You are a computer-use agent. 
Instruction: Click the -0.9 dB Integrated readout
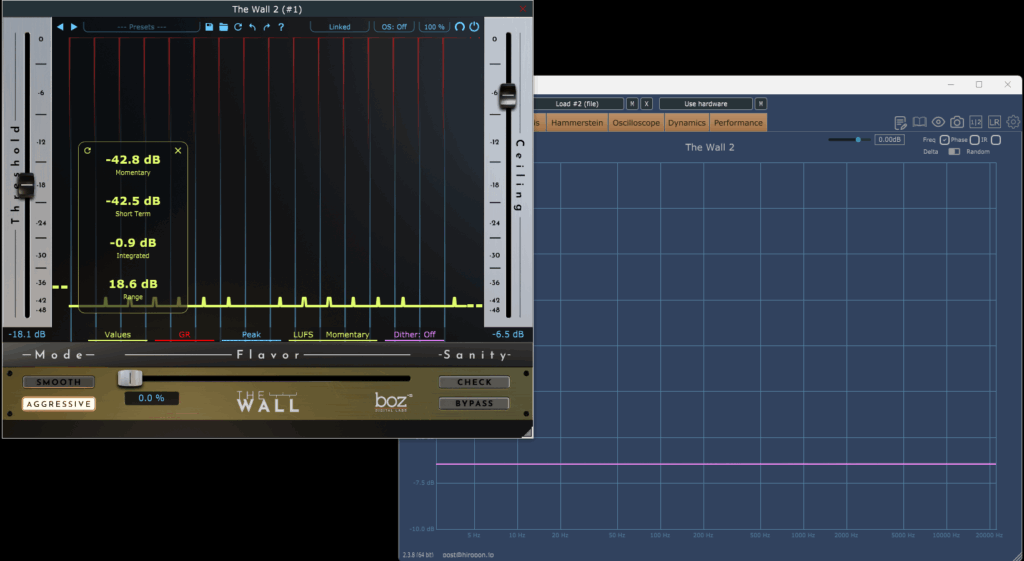133,243
